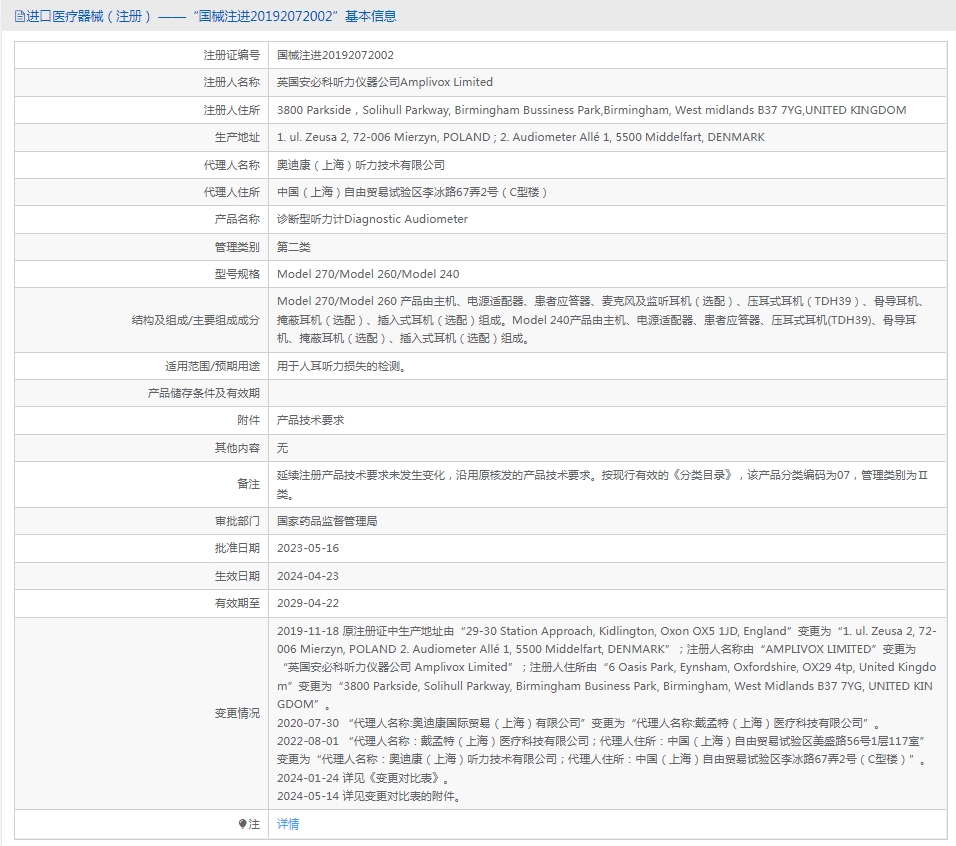956x846 pixels.
Task: Click the 生产地址 production address value
Action: click(521, 137)
